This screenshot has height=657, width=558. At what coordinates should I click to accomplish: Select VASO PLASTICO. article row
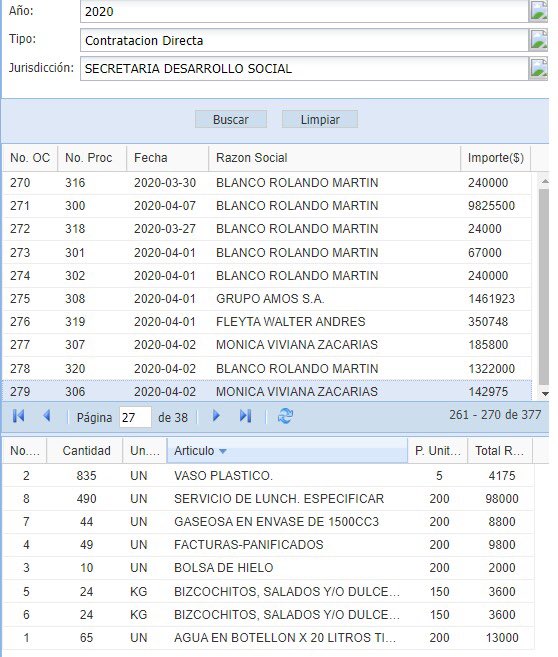269,476
